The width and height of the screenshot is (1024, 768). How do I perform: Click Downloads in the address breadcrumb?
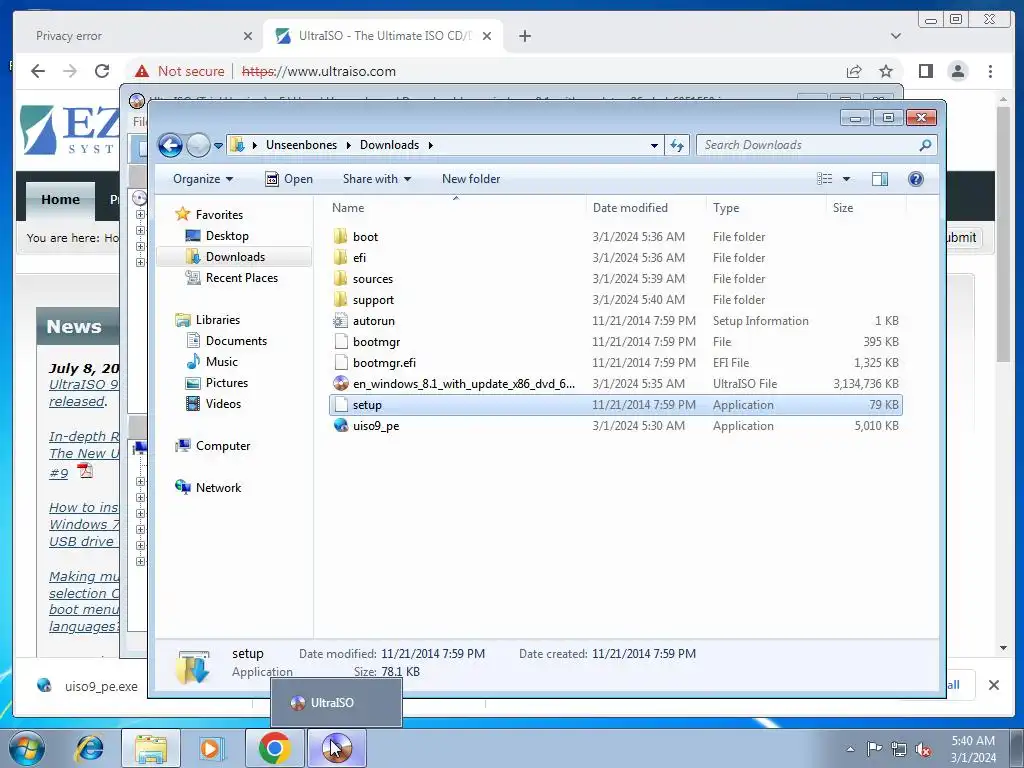[389, 145]
